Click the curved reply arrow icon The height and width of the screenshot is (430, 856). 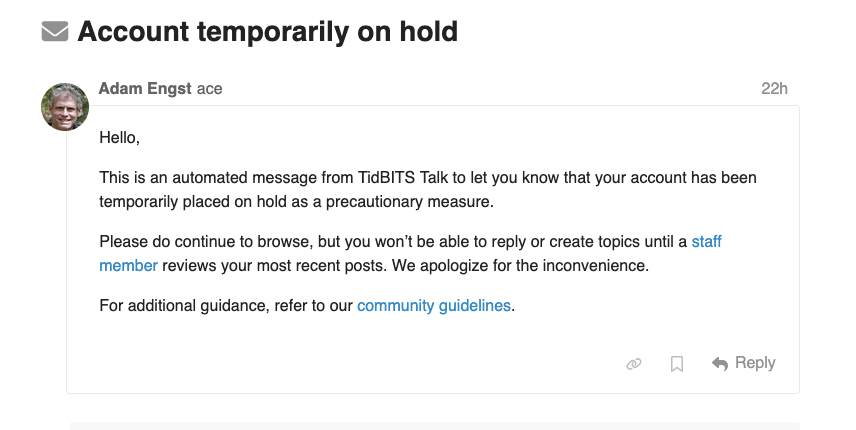tap(720, 363)
